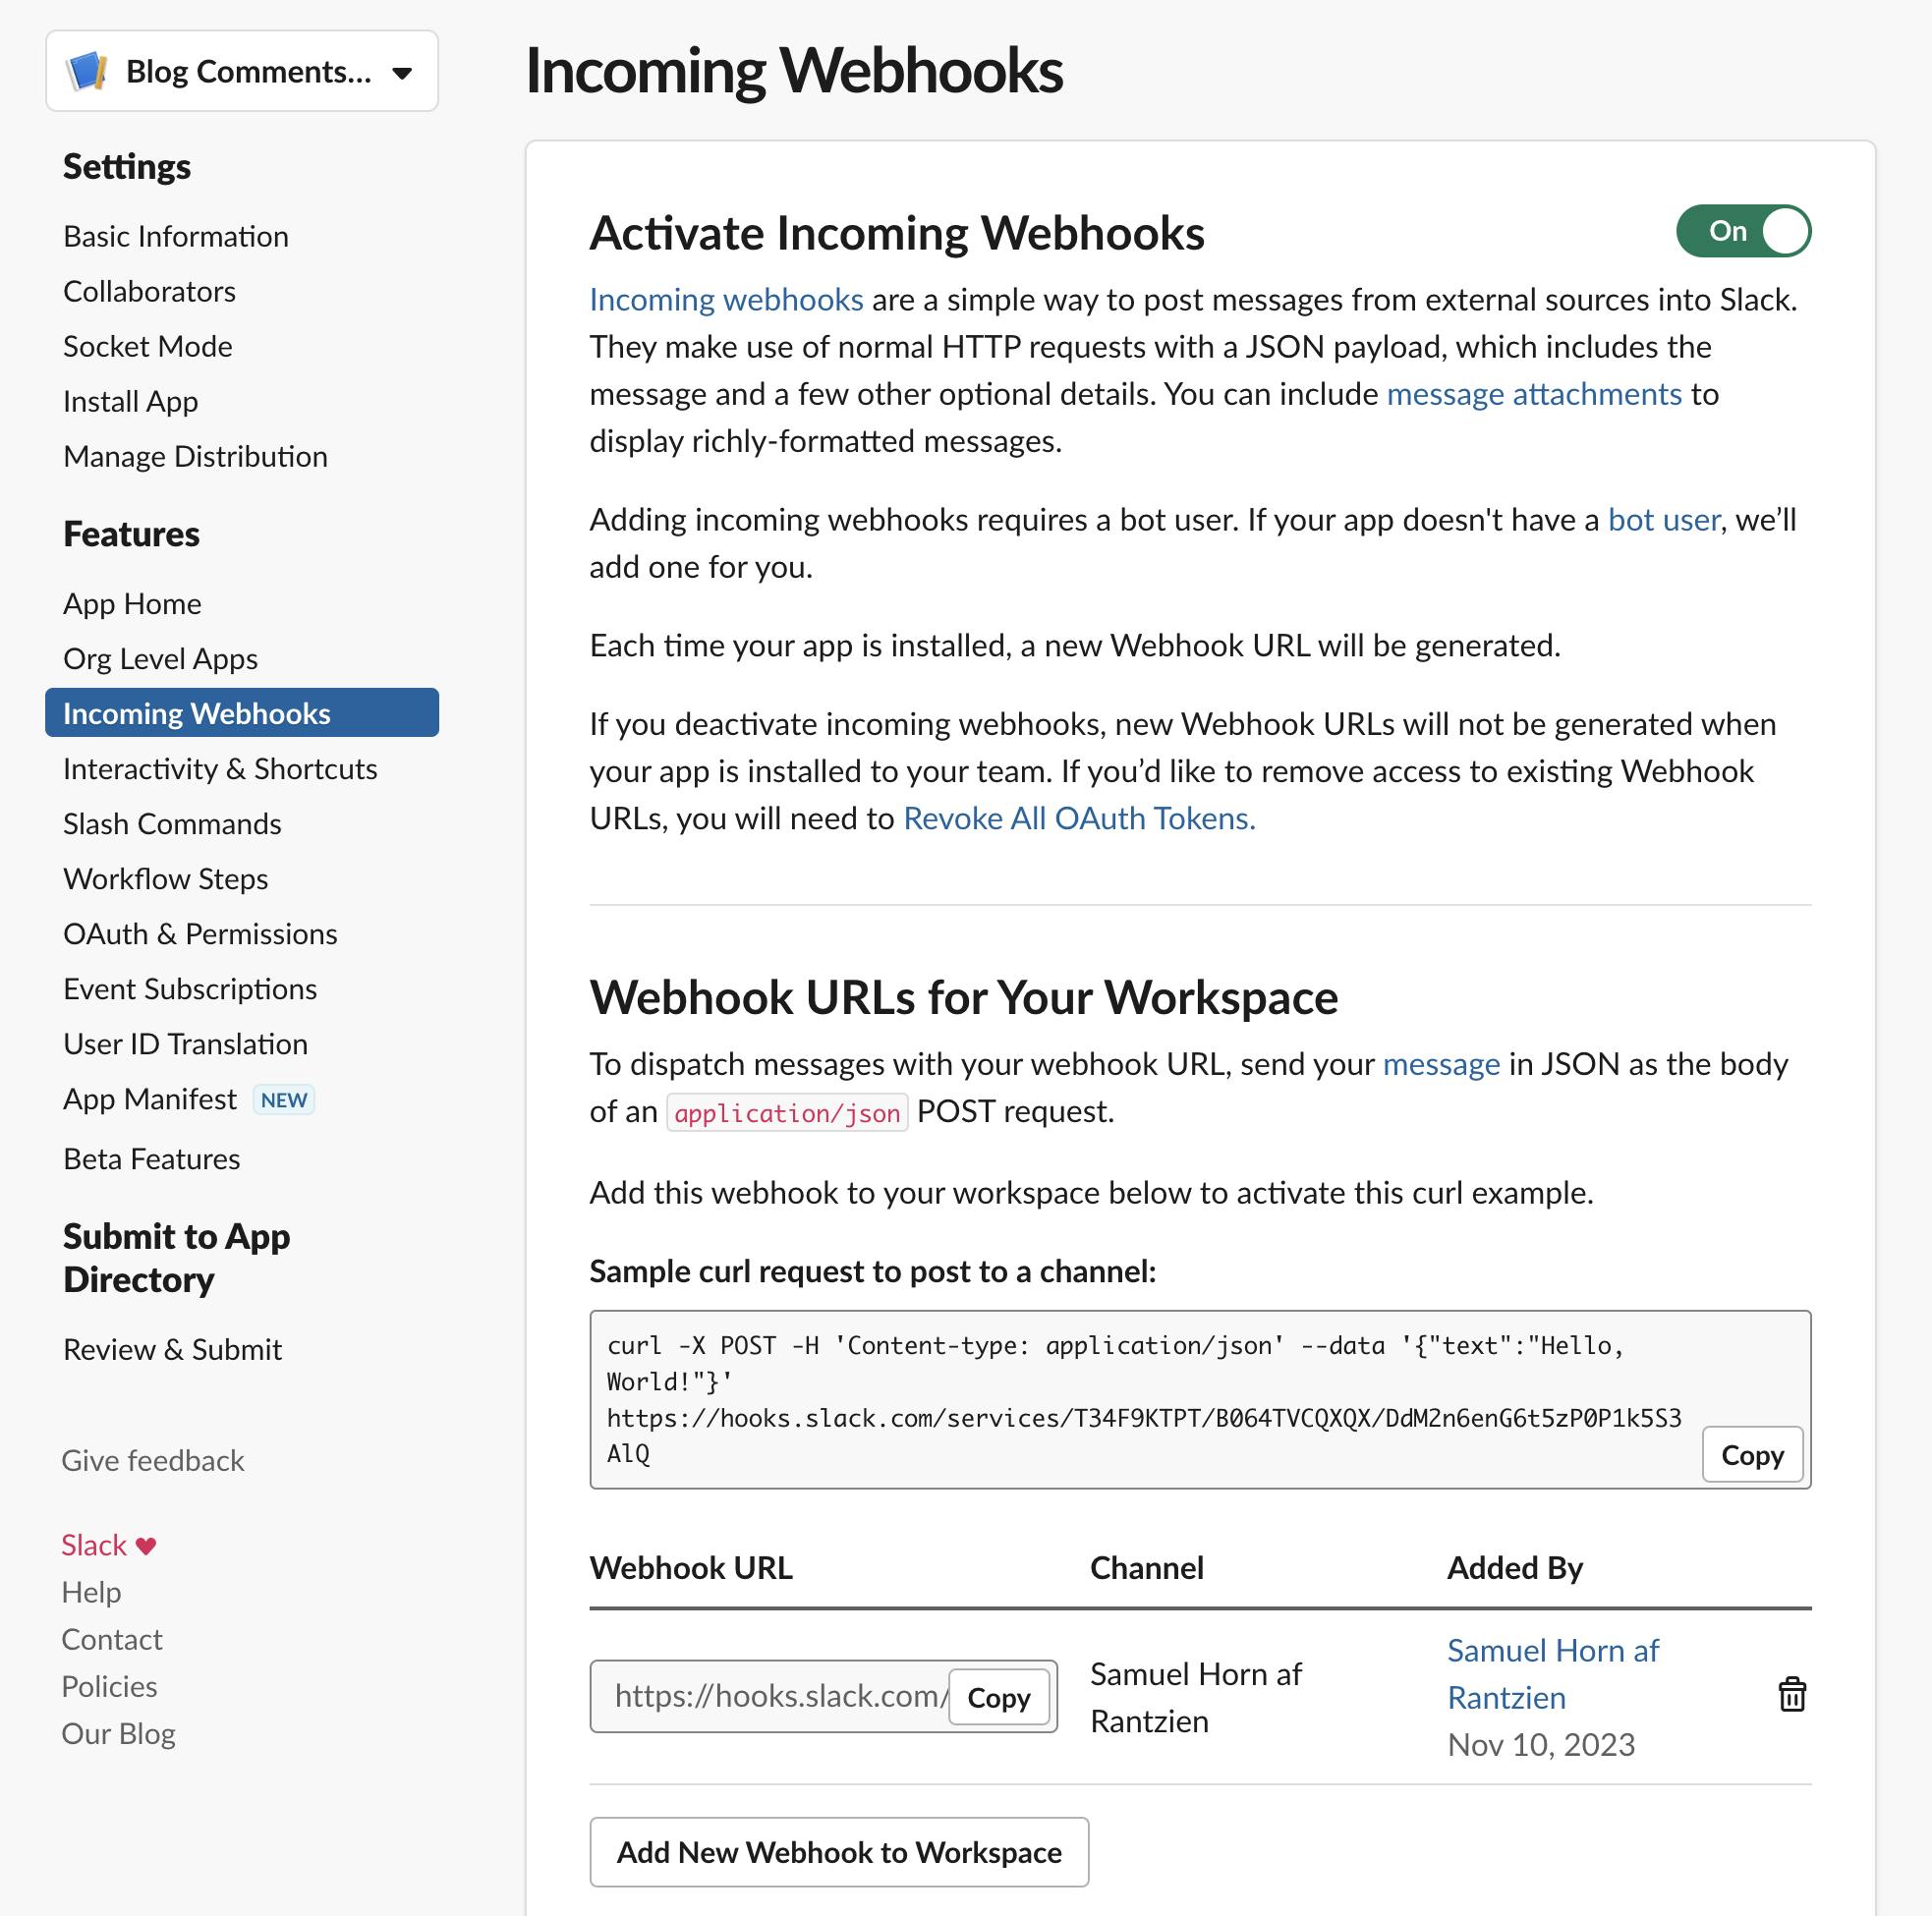1932x1916 pixels.
Task: Copy the sample curl request
Action: pyautogui.click(x=1751, y=1455)
